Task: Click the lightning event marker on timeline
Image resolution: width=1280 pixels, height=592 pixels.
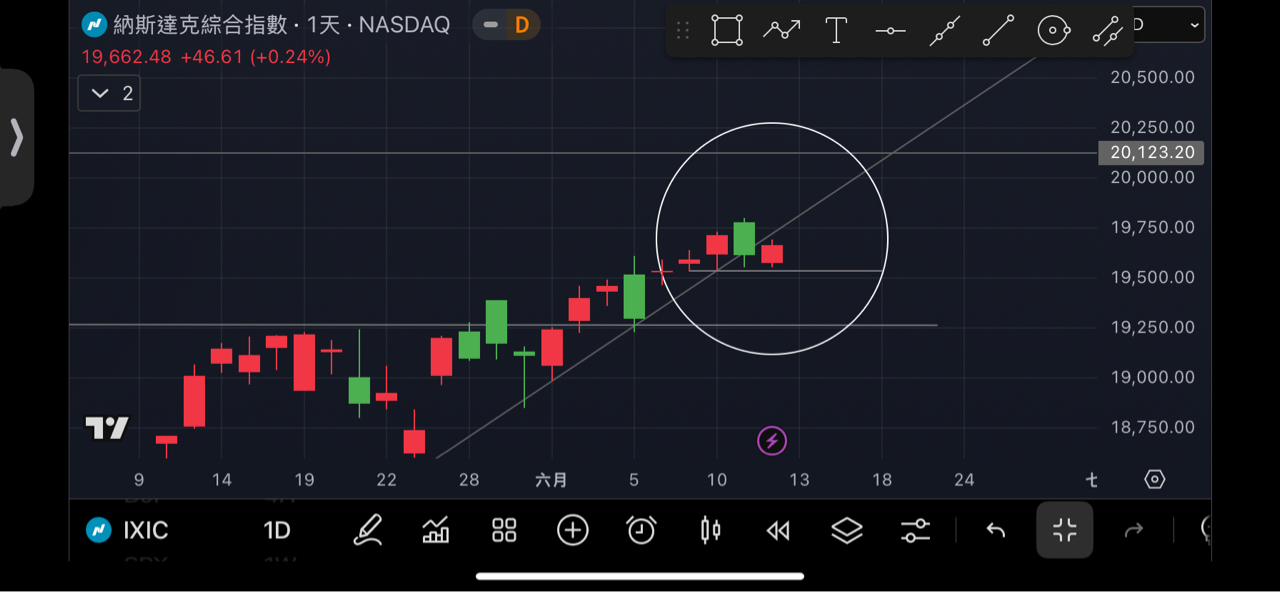Action: (771, 440)
